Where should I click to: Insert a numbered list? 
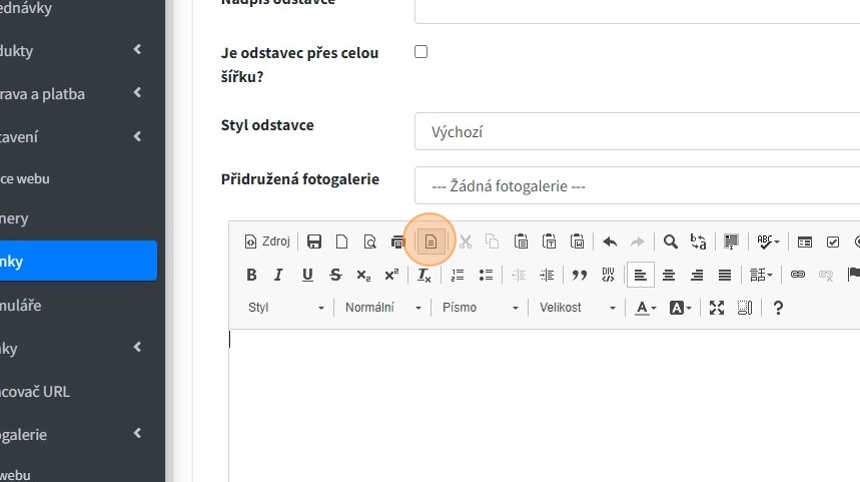(458, 275)
